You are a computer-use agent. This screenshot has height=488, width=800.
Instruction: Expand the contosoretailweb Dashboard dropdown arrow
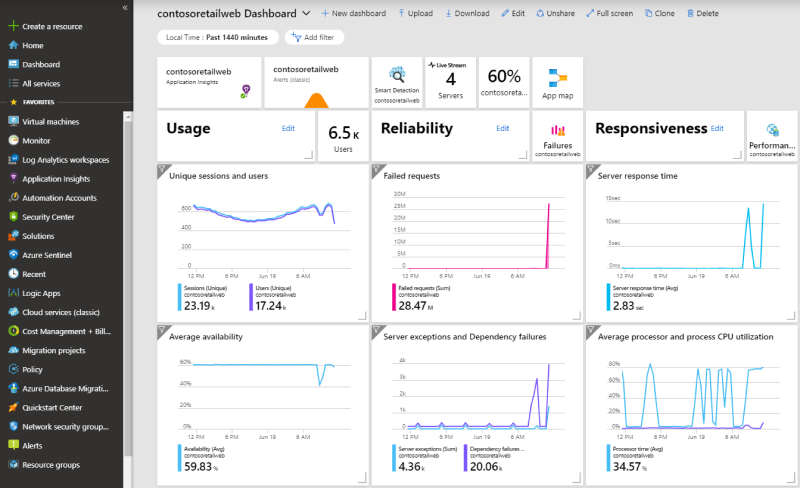click(x=306, y=13)
